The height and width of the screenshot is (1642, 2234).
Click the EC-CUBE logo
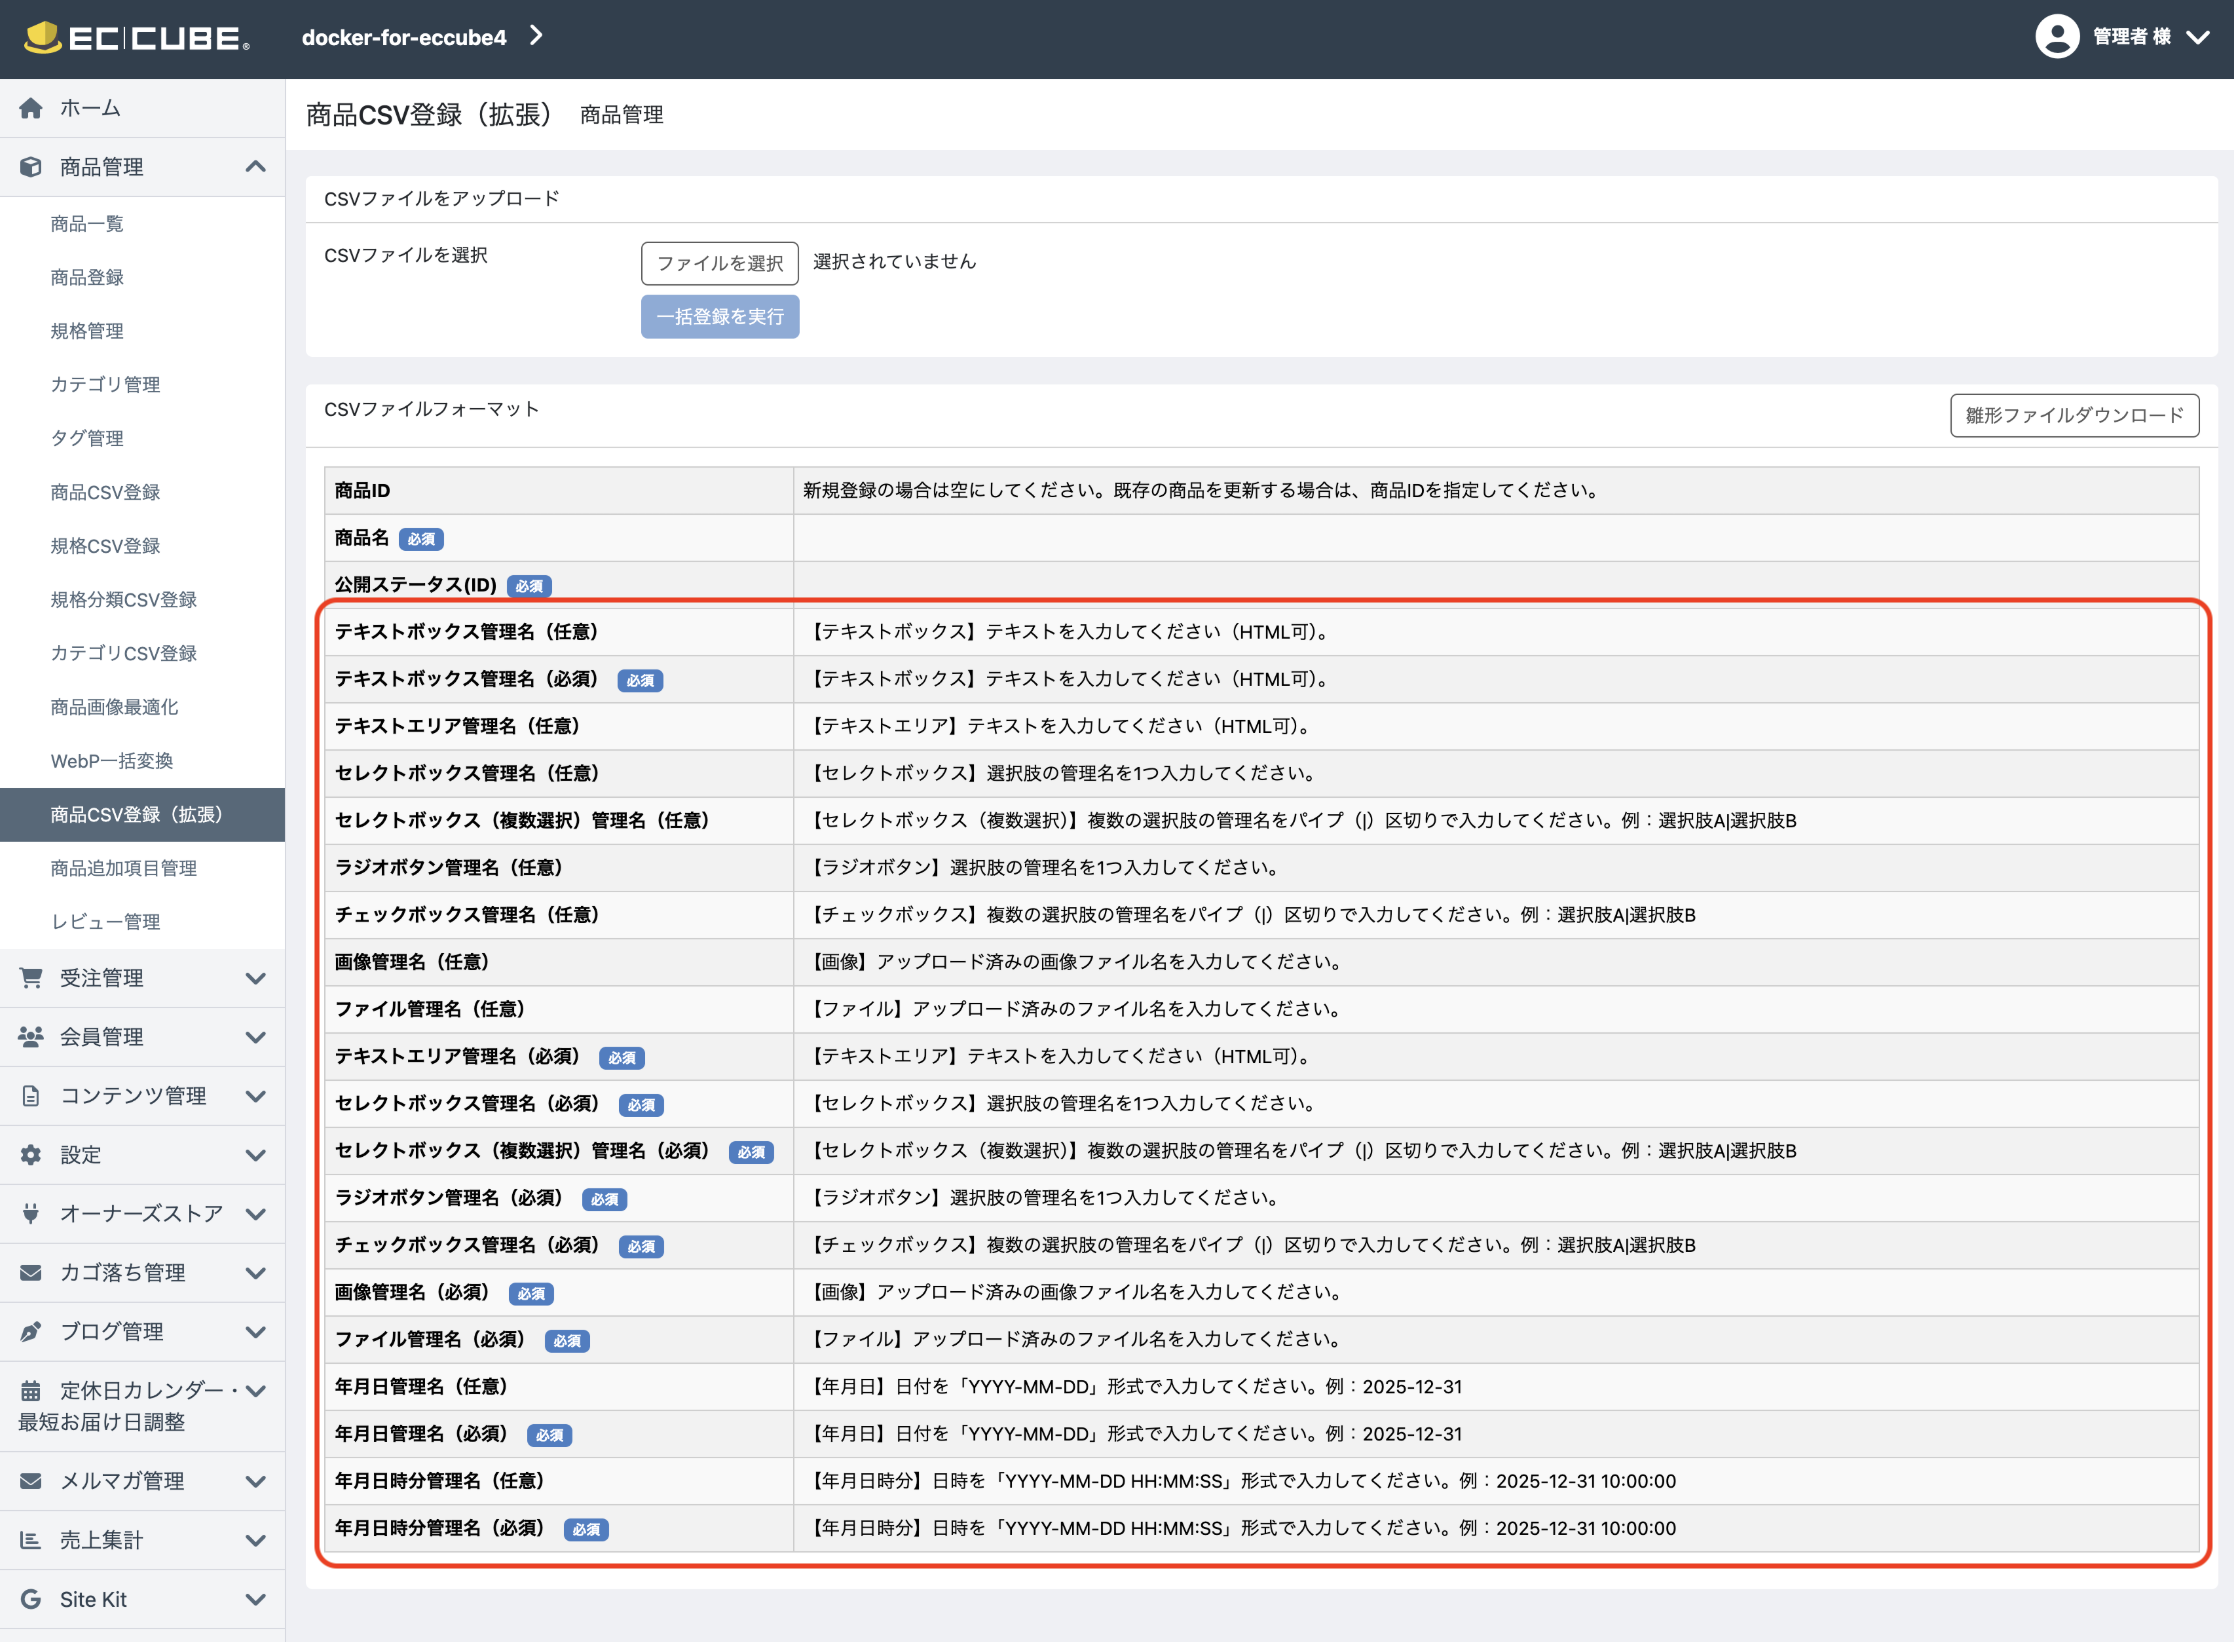pyautogui.click(x=136, y=38)
